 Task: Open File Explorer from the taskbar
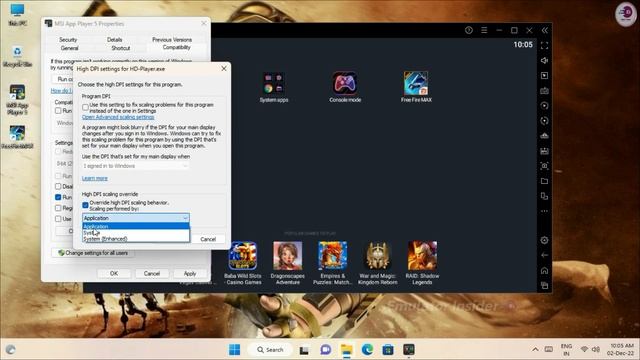[x=347, y=349]
